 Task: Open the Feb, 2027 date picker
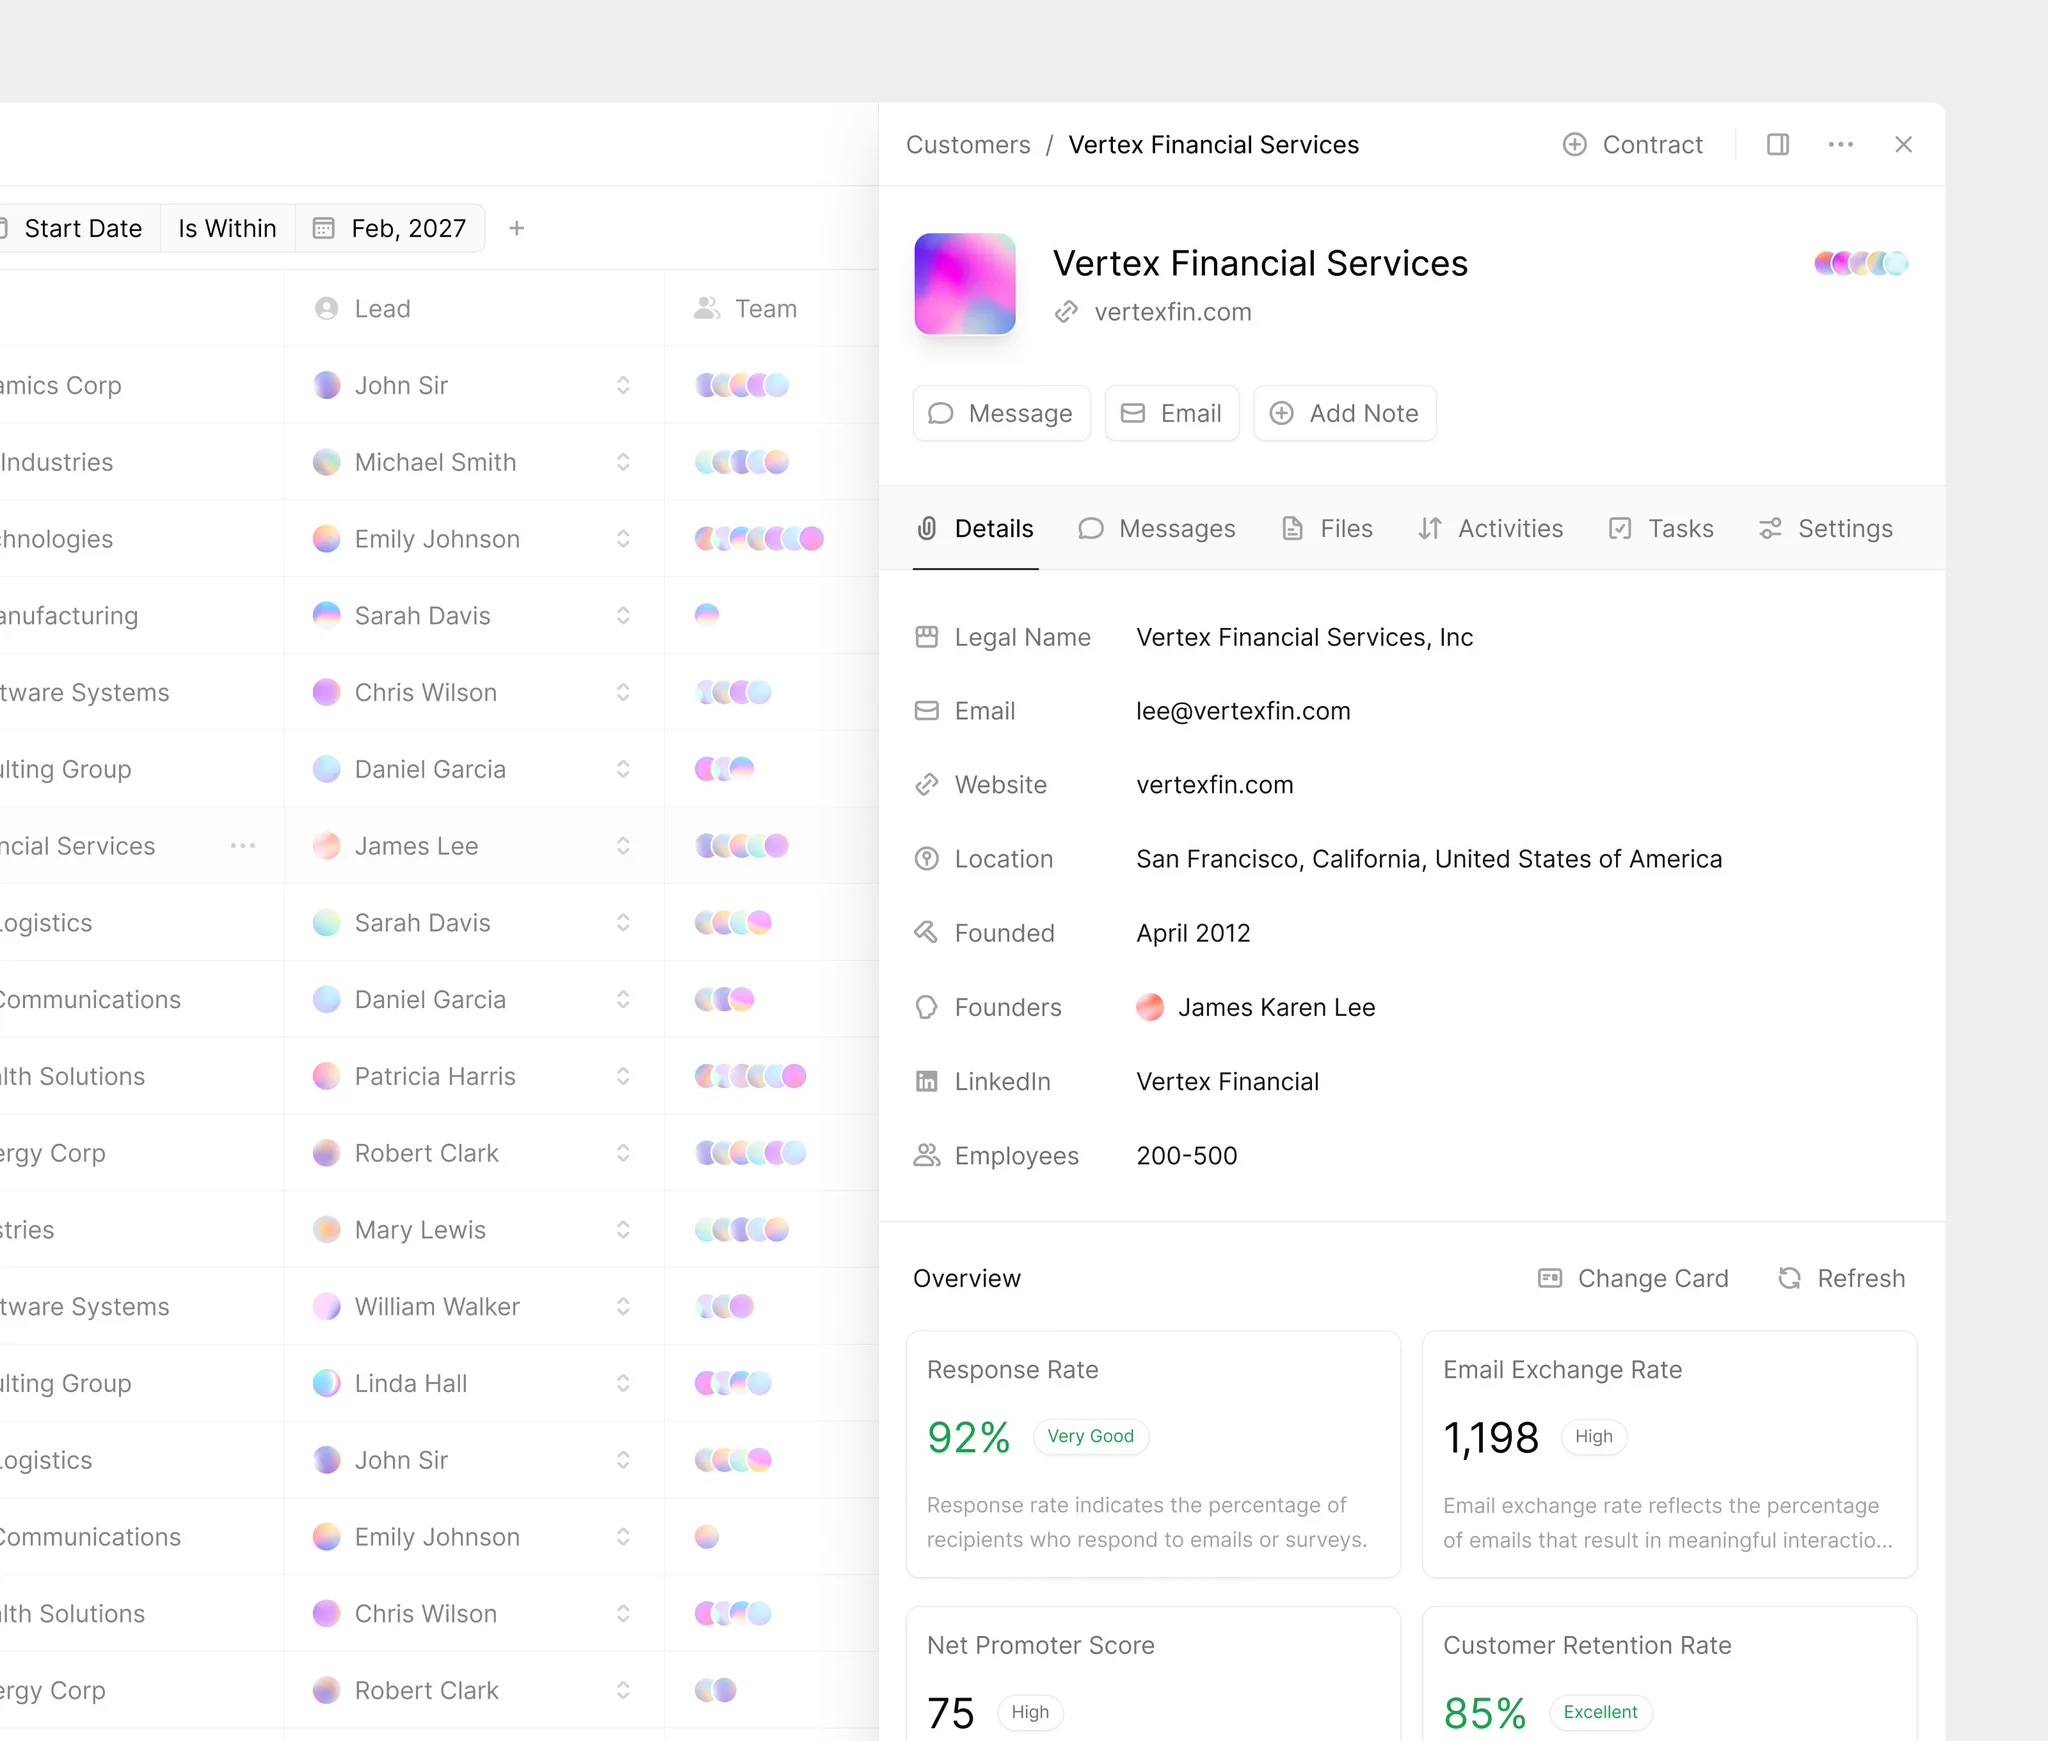tap(390, 229)
